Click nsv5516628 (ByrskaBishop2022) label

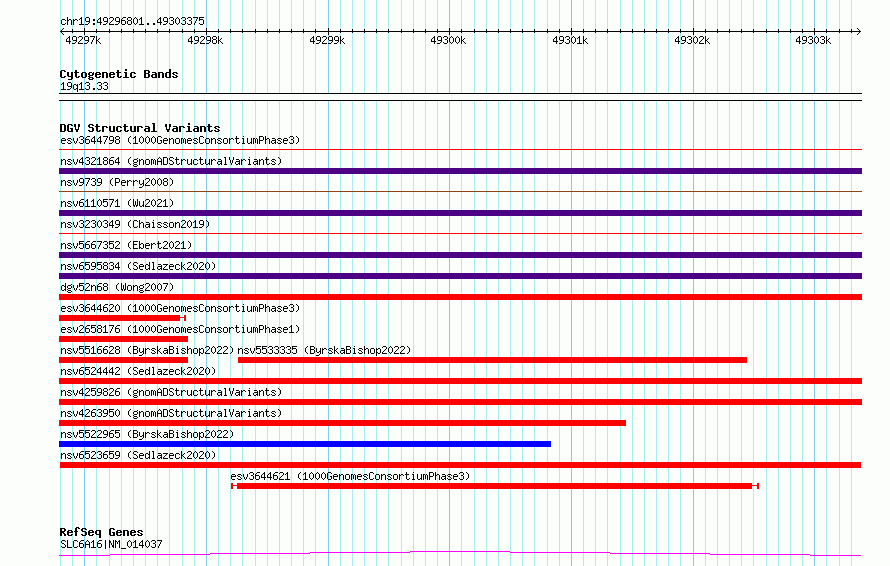[x=147, y=350]
